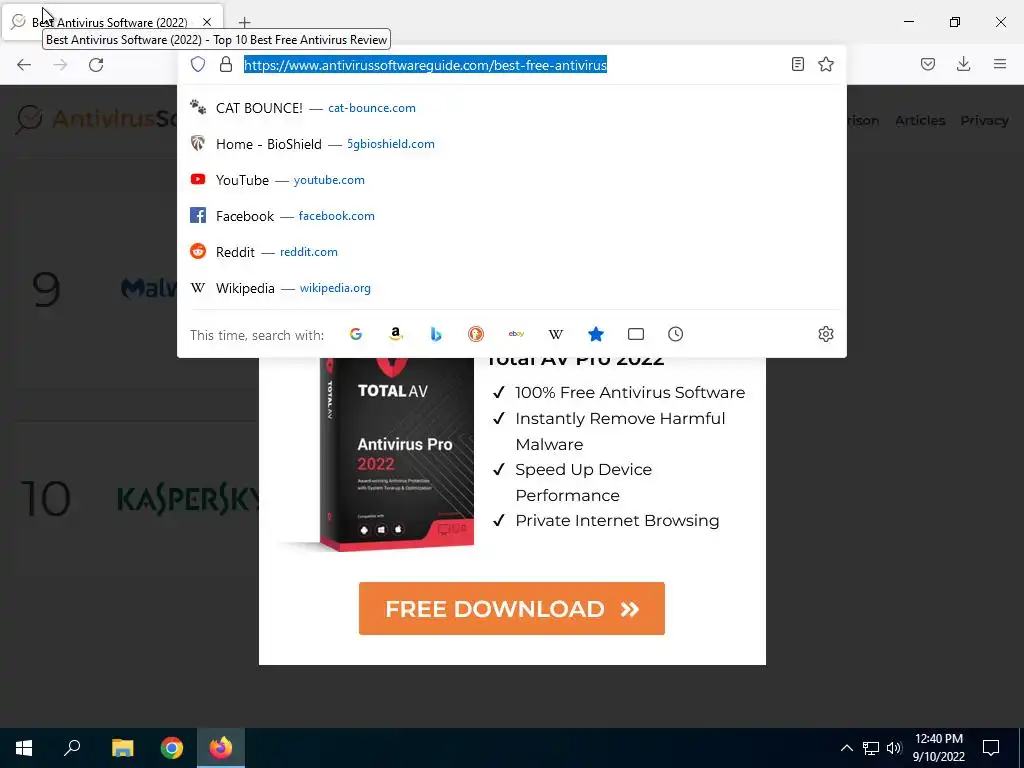Viewport: 1024px width, 768px height.
Task: Launch Google Chrome from taskbar
Action: [x=172, y=748]
